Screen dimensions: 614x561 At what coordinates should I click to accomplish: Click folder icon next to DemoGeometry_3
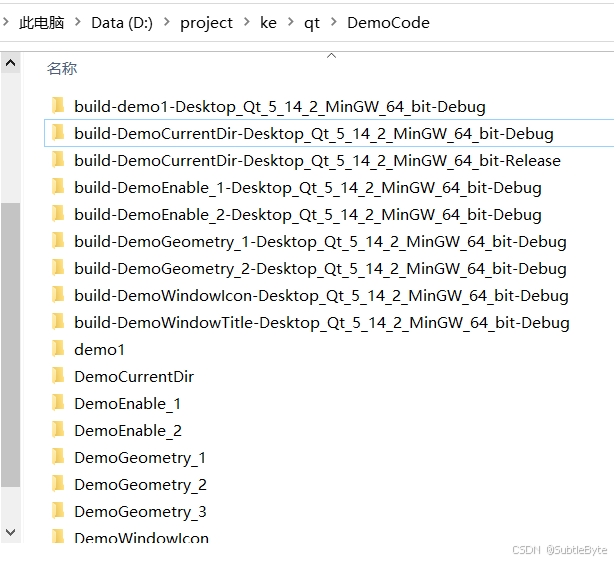[x=58, y=511]
